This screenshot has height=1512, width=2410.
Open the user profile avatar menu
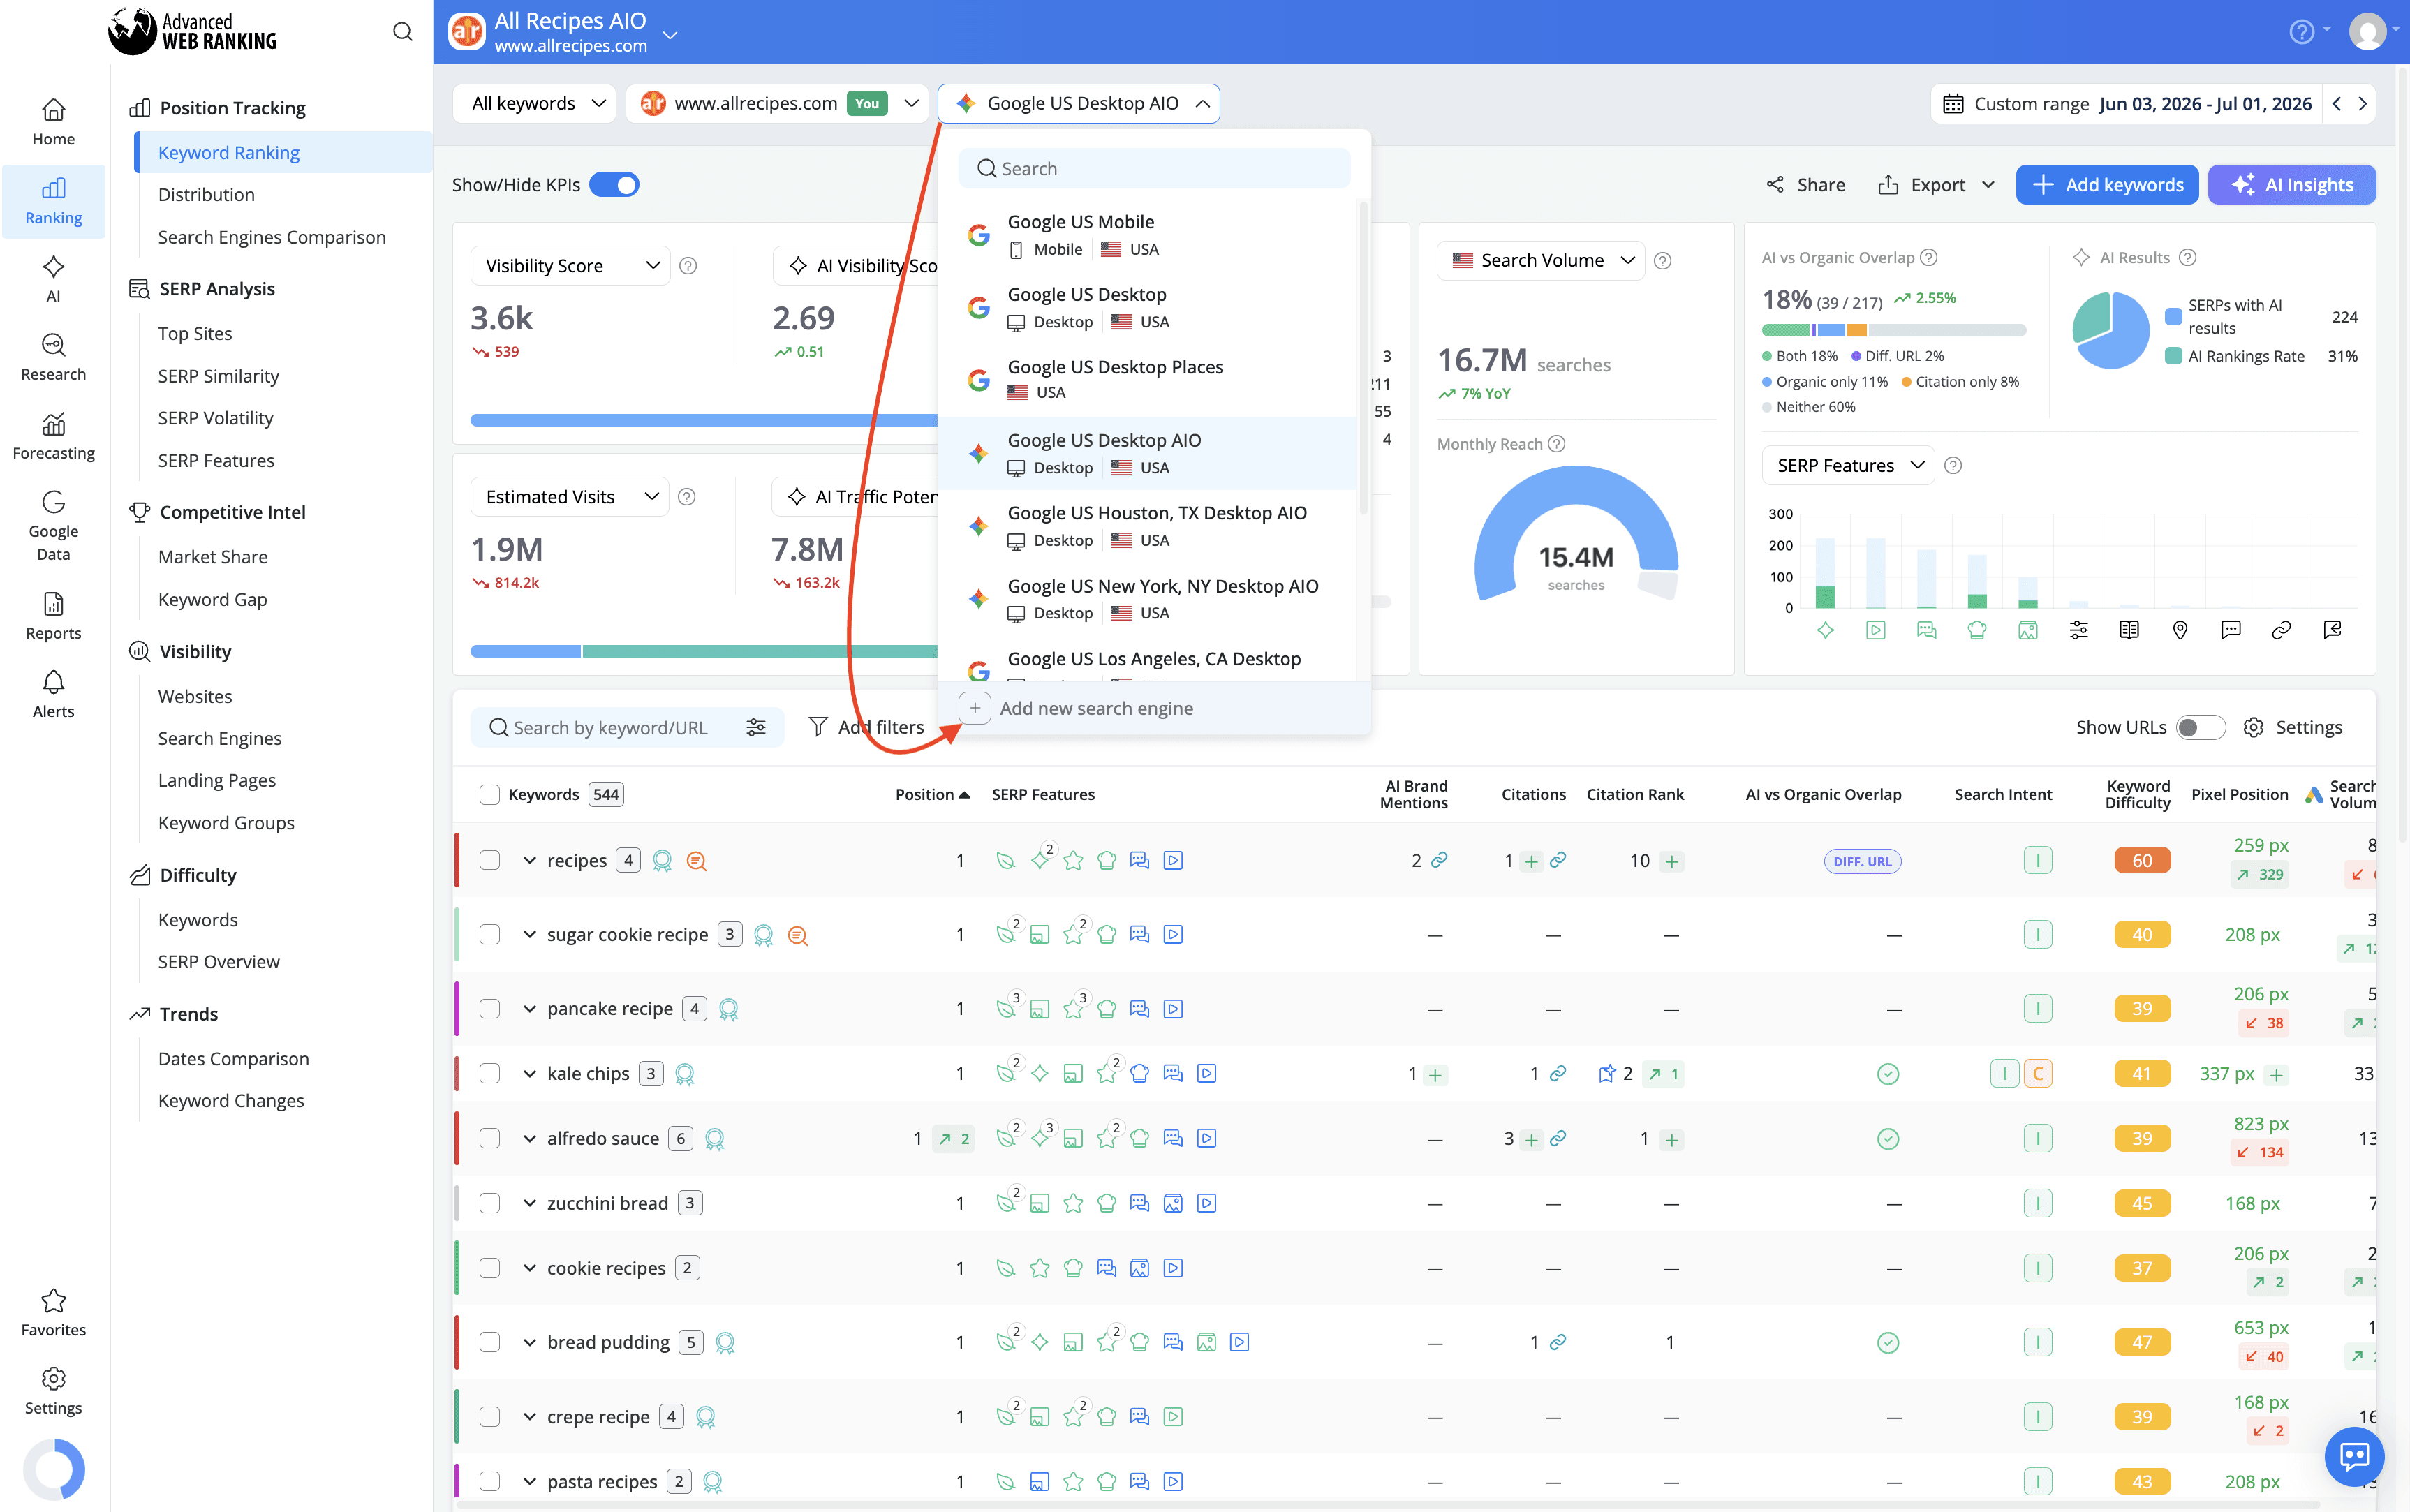[x=2367, y=32]
